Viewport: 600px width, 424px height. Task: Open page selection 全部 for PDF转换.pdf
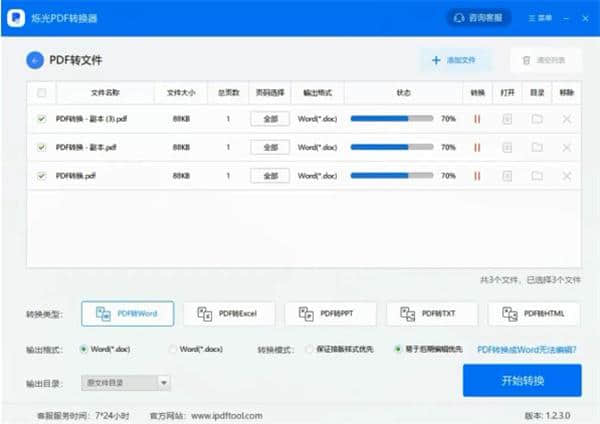point(269,176)
